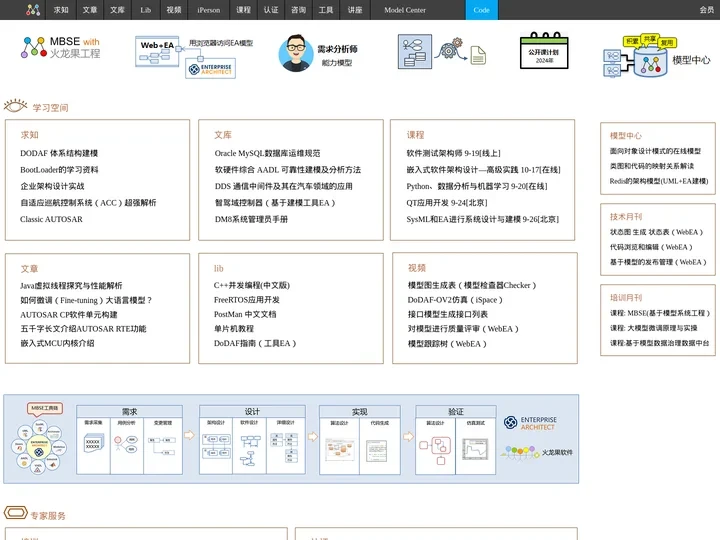Open the 咨询 menu item
This screenshot has height=540, width=720.
click(298, 10)
